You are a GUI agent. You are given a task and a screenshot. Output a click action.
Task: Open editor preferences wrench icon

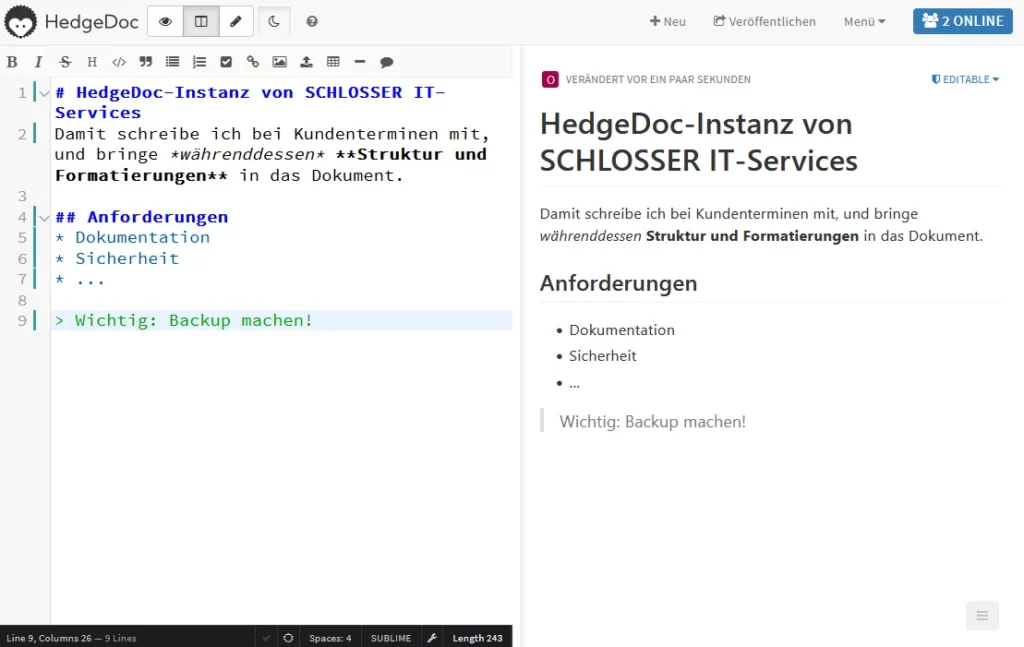pos(432,638)
